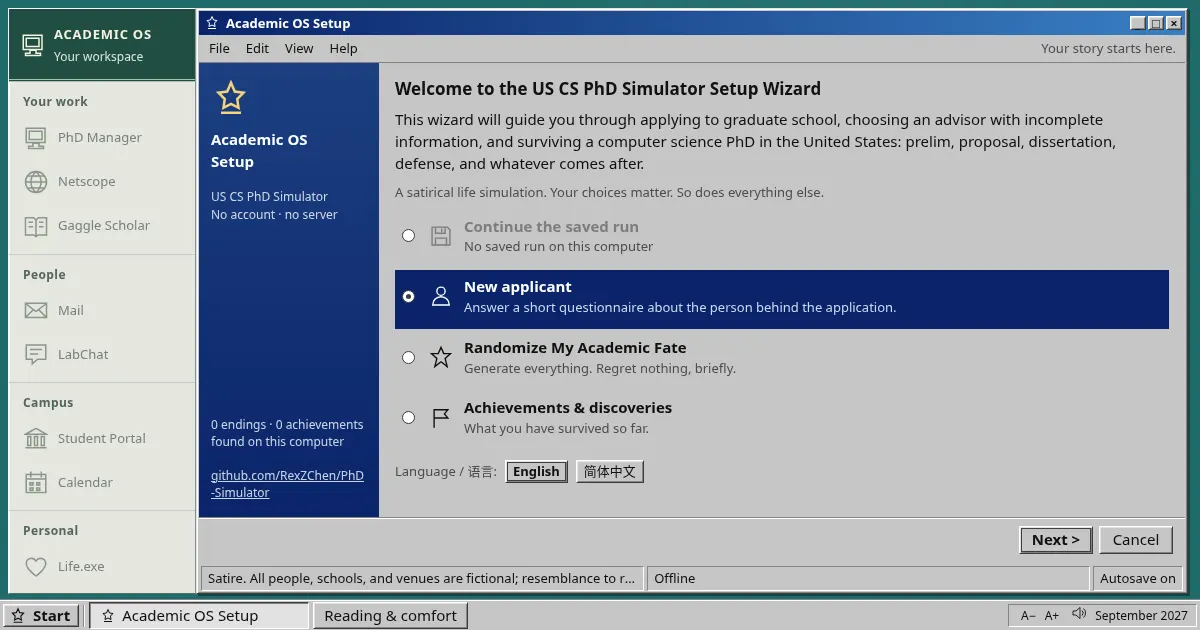Click the 'New applicant' option title
The height and width of the screenshot is (630, 1200).
[x=518, y=287]
